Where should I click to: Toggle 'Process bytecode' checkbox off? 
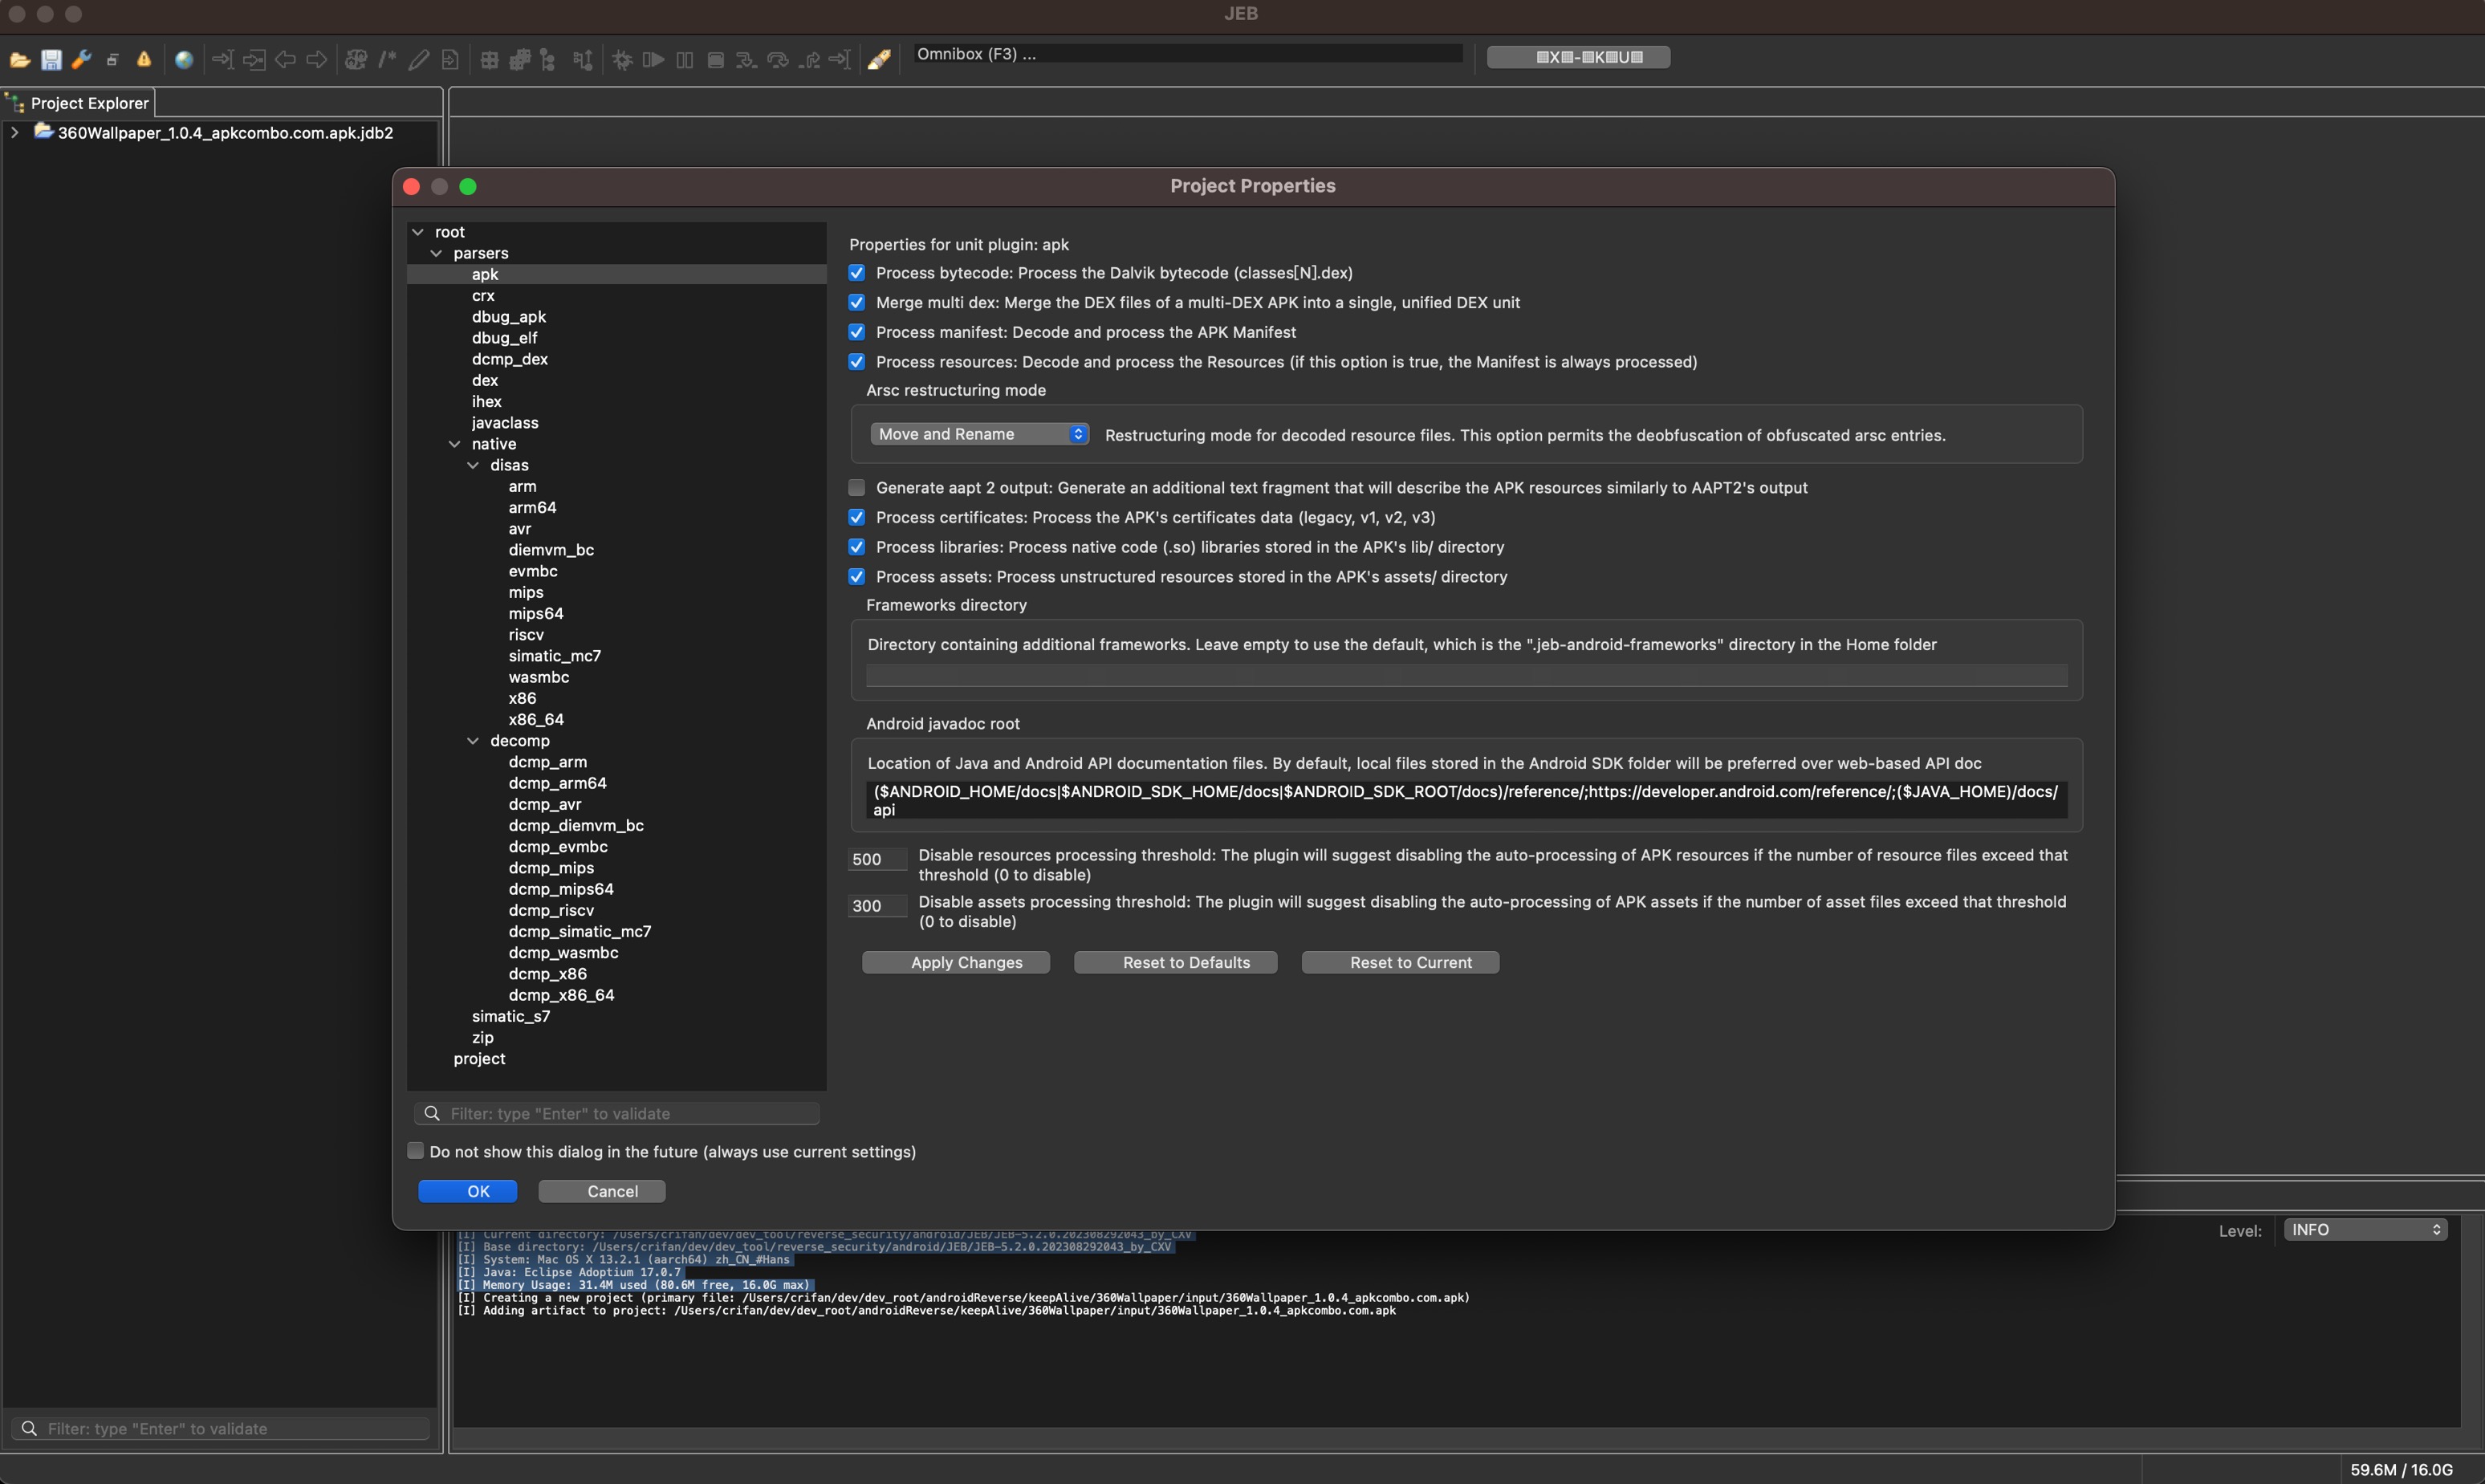(x=856, y=274)
